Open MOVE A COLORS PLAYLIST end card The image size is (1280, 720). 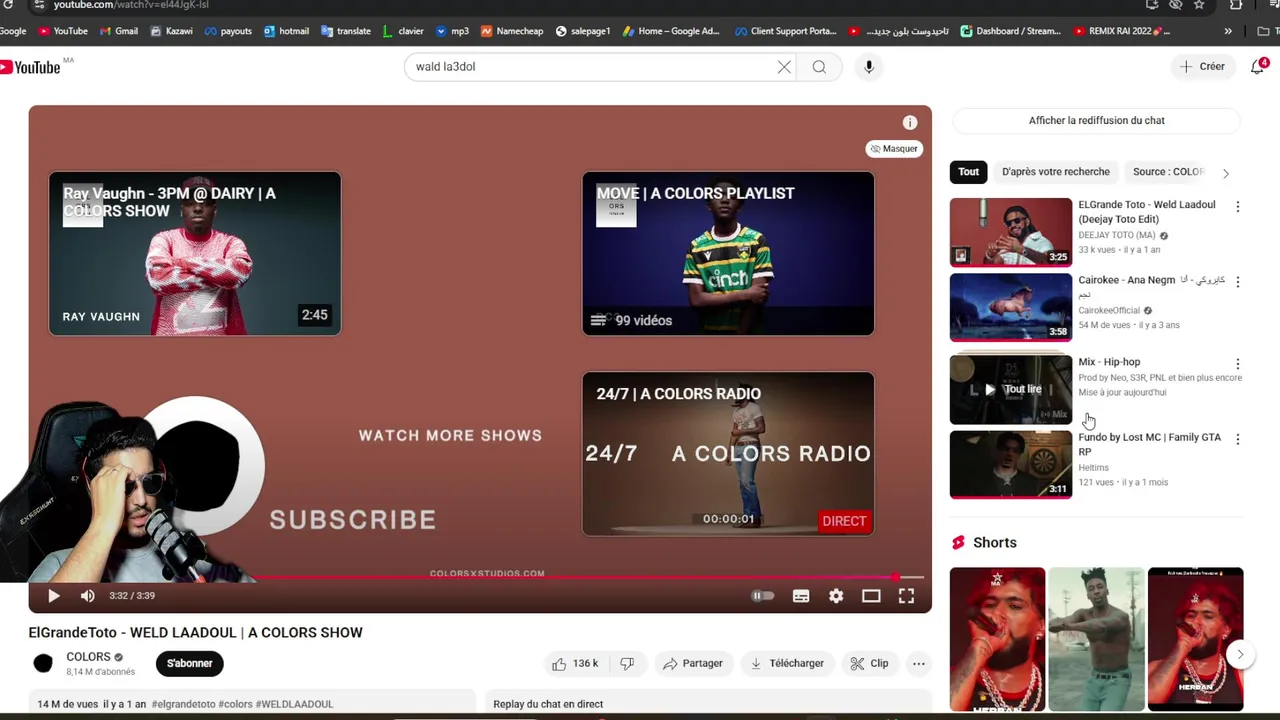(x=728, y=254)
